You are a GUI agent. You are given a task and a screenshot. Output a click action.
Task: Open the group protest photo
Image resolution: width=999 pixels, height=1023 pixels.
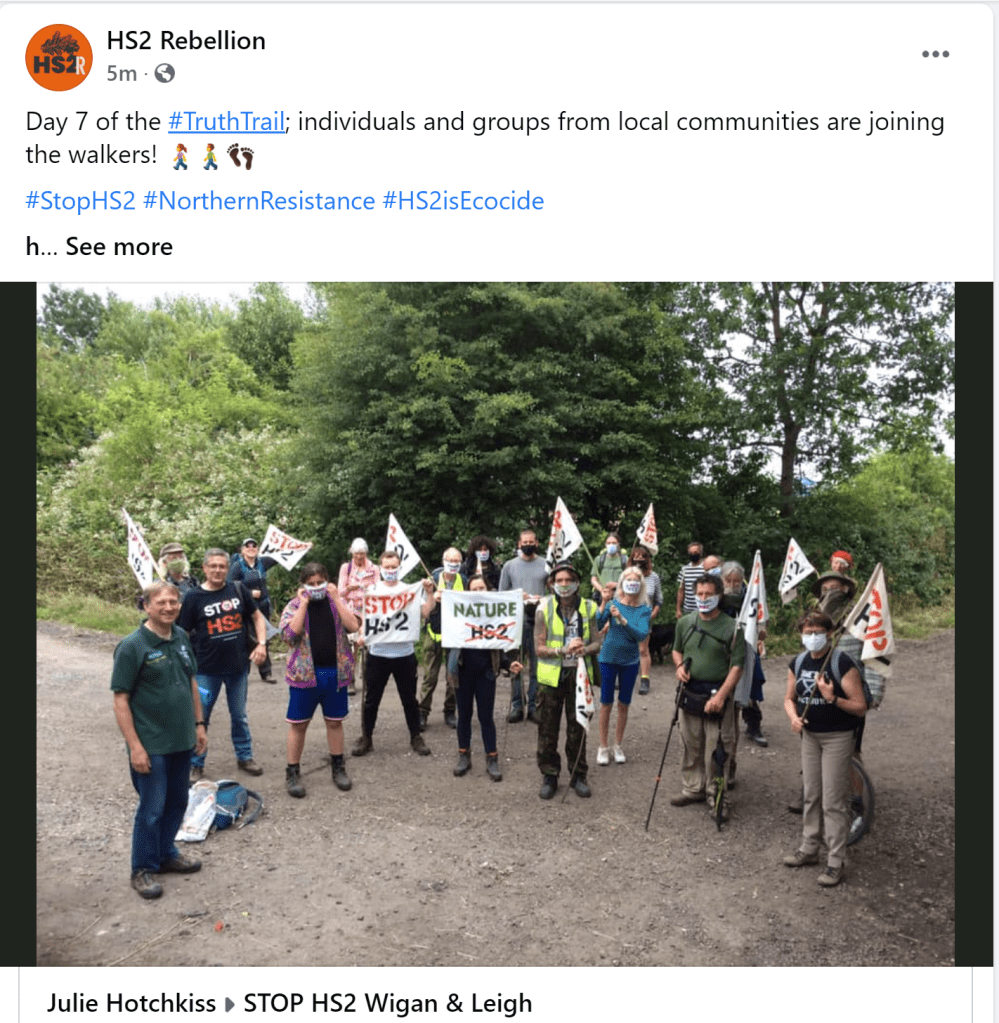point(496,624)
